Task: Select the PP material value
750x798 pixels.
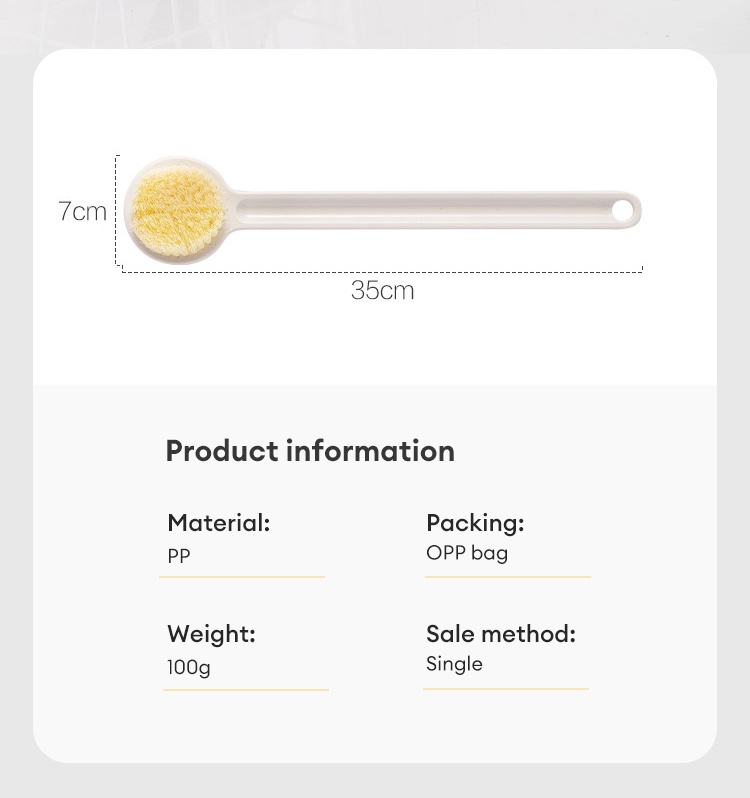Action: [178, 556]
